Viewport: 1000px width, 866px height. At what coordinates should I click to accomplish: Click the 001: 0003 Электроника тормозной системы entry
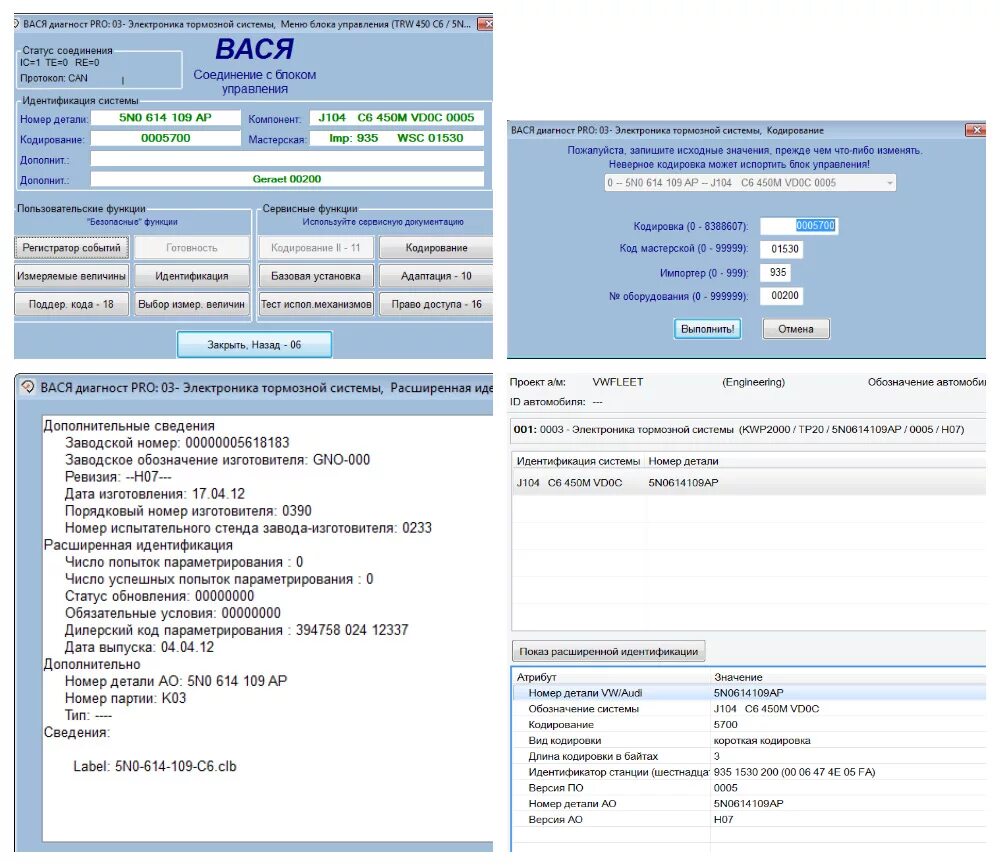pyautogui.click(x=748, y=430)
